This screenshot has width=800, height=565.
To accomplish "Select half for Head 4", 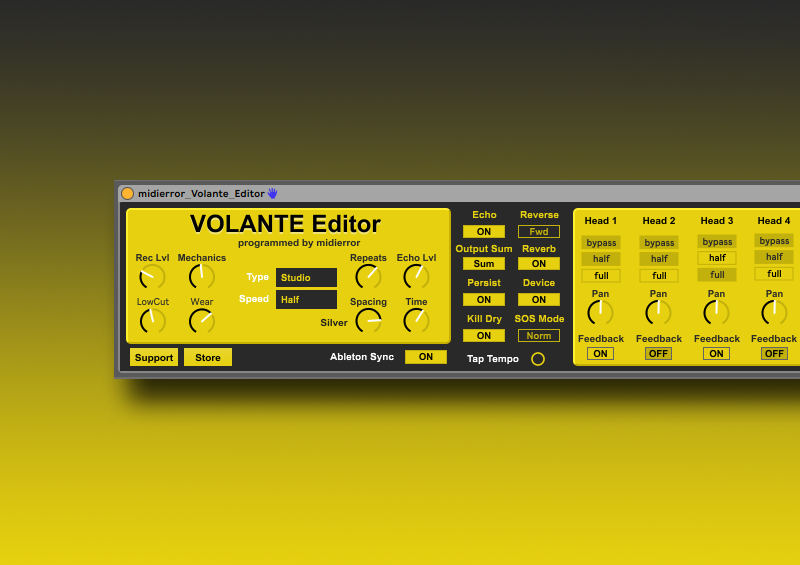I will point(774,257).
